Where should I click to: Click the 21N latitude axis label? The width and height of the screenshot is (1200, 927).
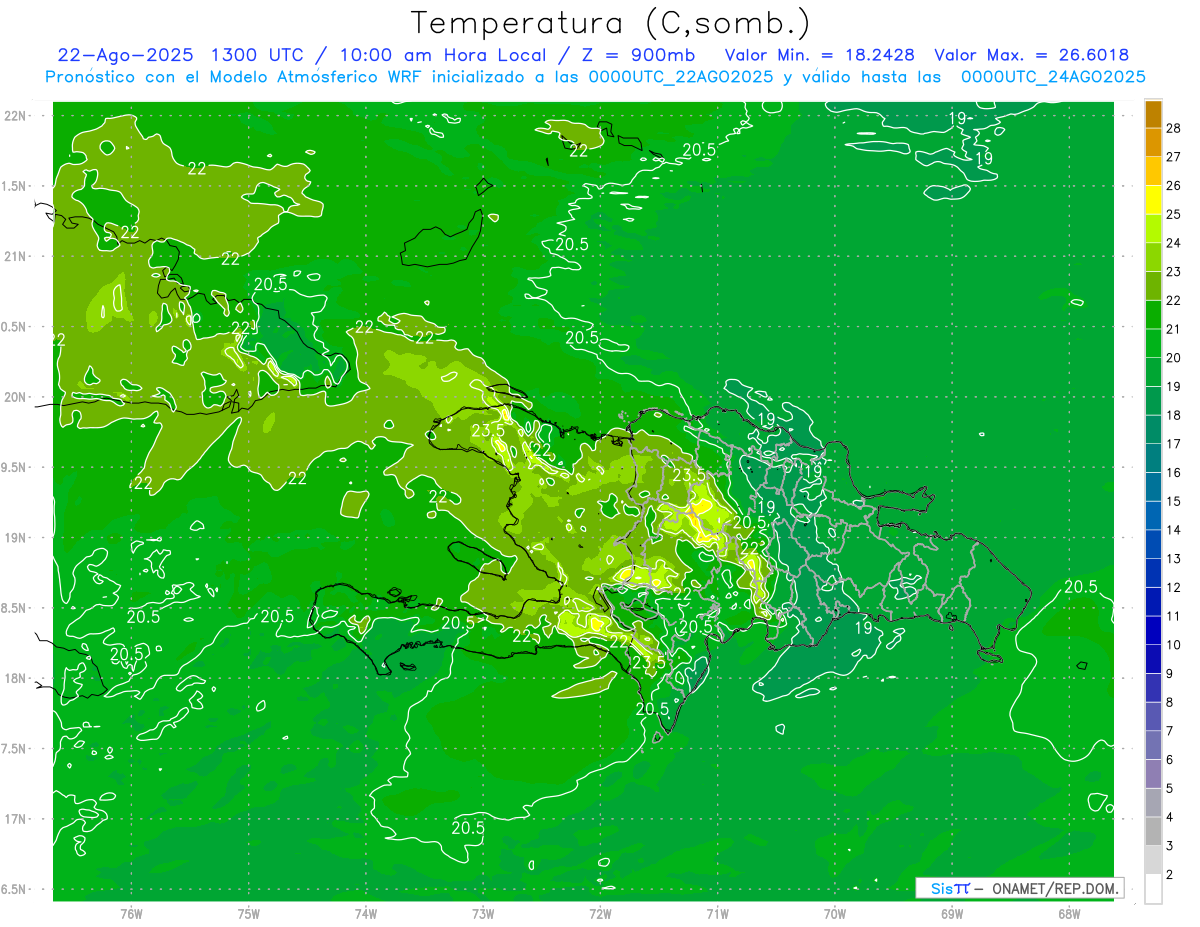pos(15,257)
